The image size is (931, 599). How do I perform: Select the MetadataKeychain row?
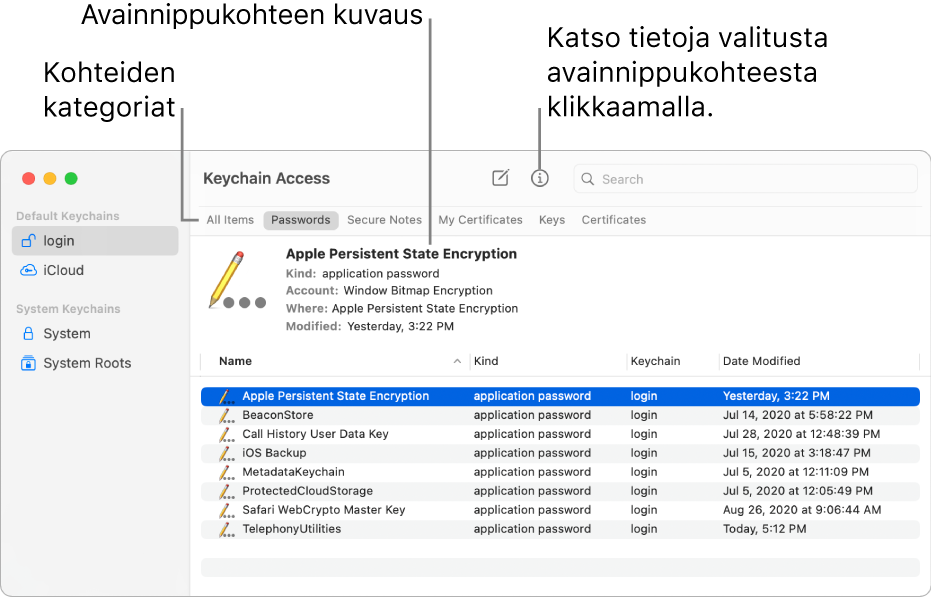pos(560,472)
